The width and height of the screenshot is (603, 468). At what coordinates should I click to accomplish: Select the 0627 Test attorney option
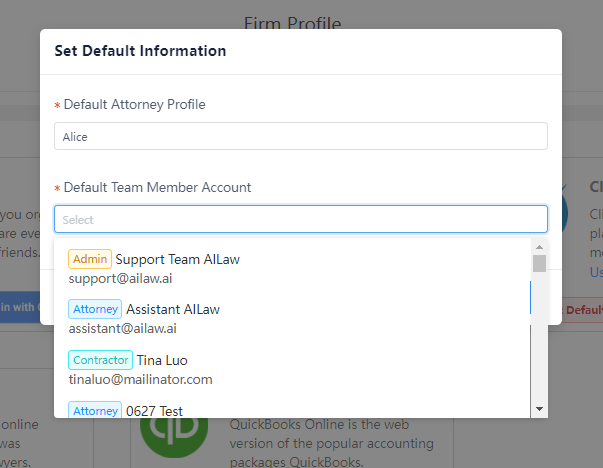[x=292, y=409]
